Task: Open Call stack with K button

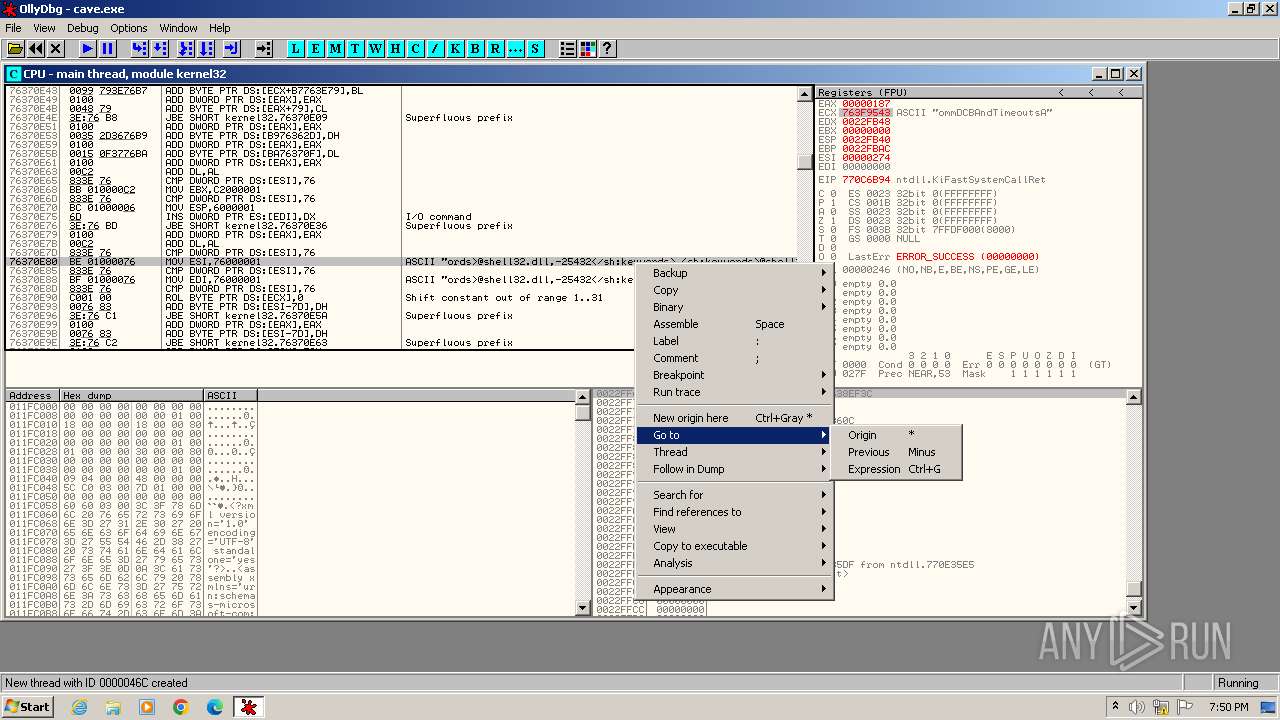Action: click(456, 48)
